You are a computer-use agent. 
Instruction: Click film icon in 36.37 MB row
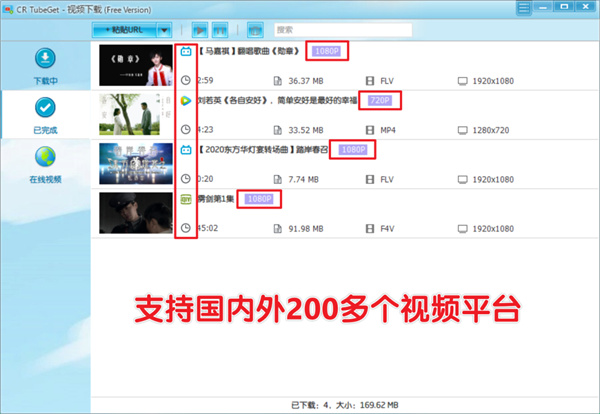coord(370,81)
